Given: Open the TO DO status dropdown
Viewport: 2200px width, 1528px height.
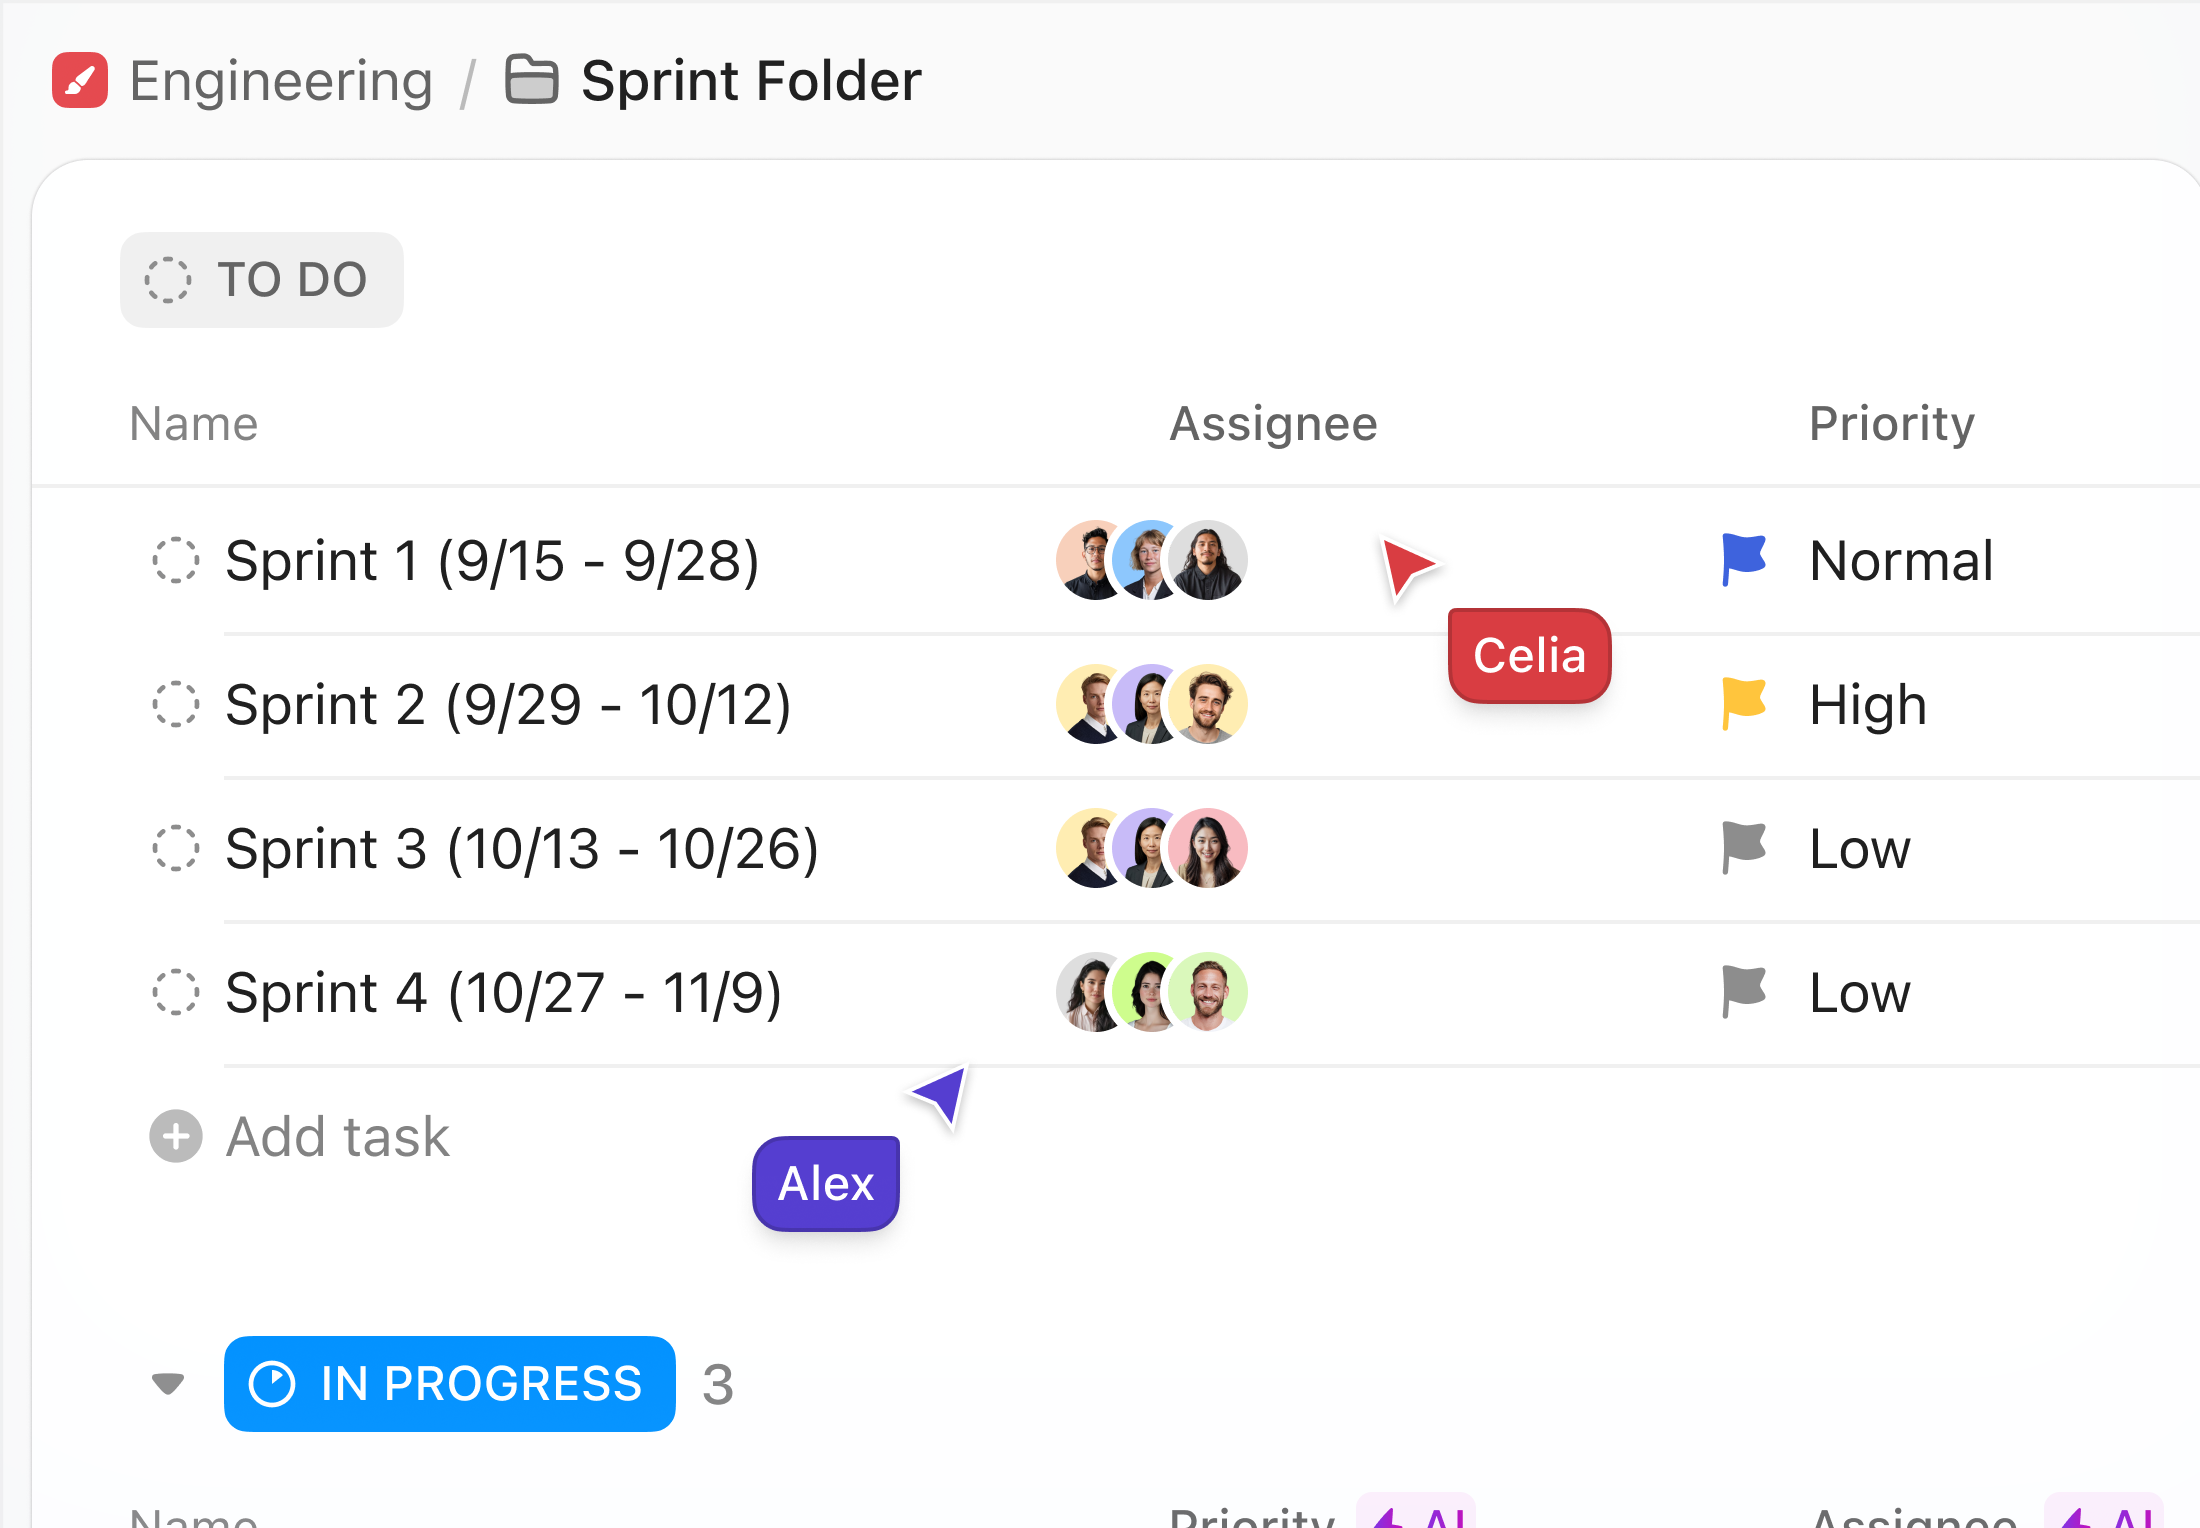Looking at the screenshot, I should (x=262, y=280).
